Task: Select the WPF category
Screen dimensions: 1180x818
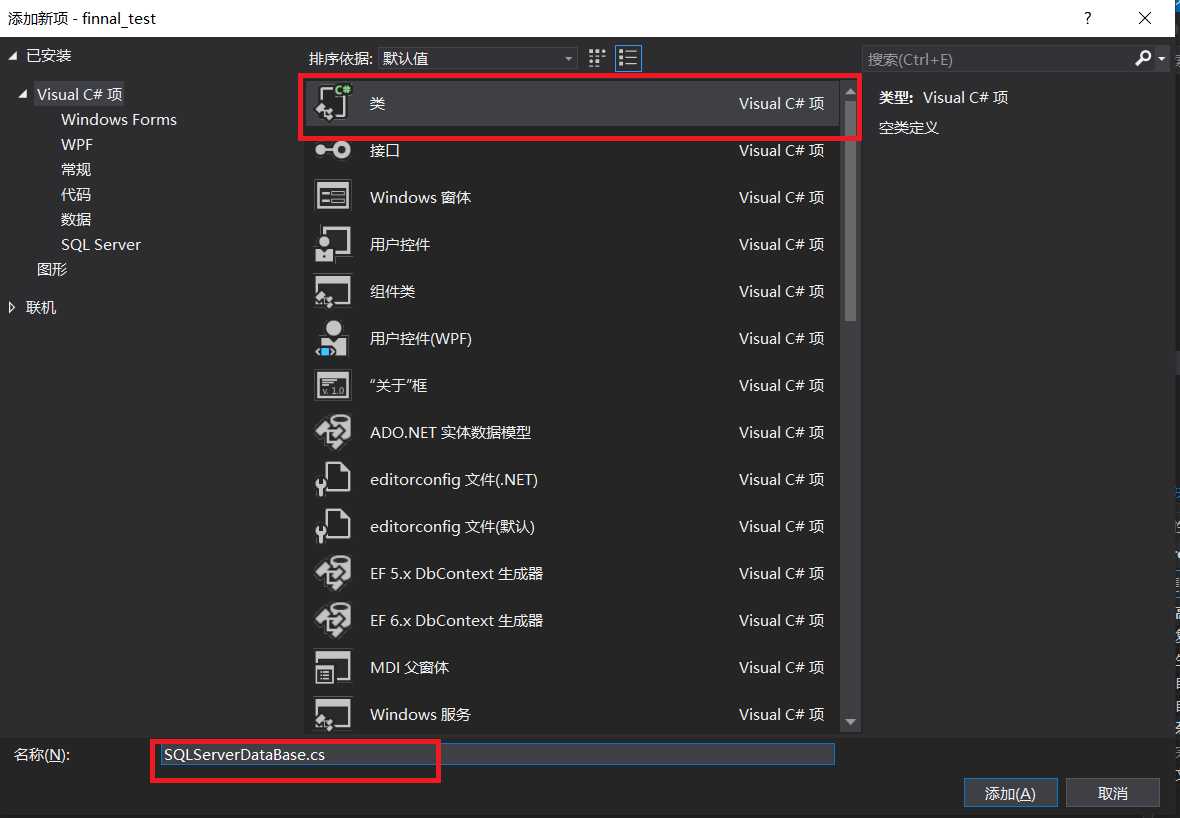Action: 77,144
